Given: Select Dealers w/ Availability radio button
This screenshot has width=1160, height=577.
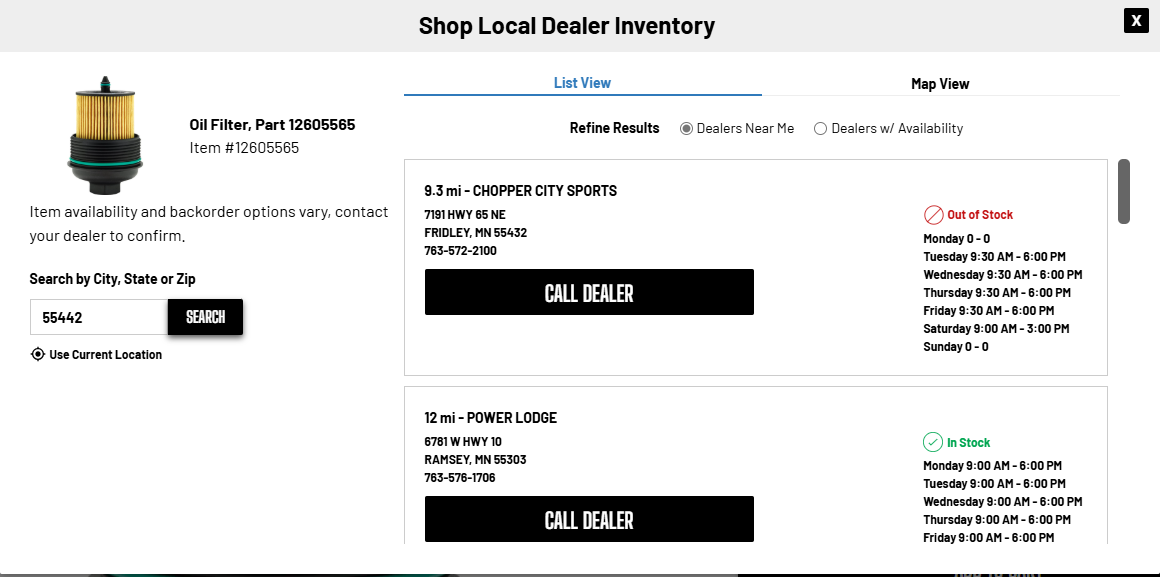Looking at the screenshot, I should pos(821,128).
